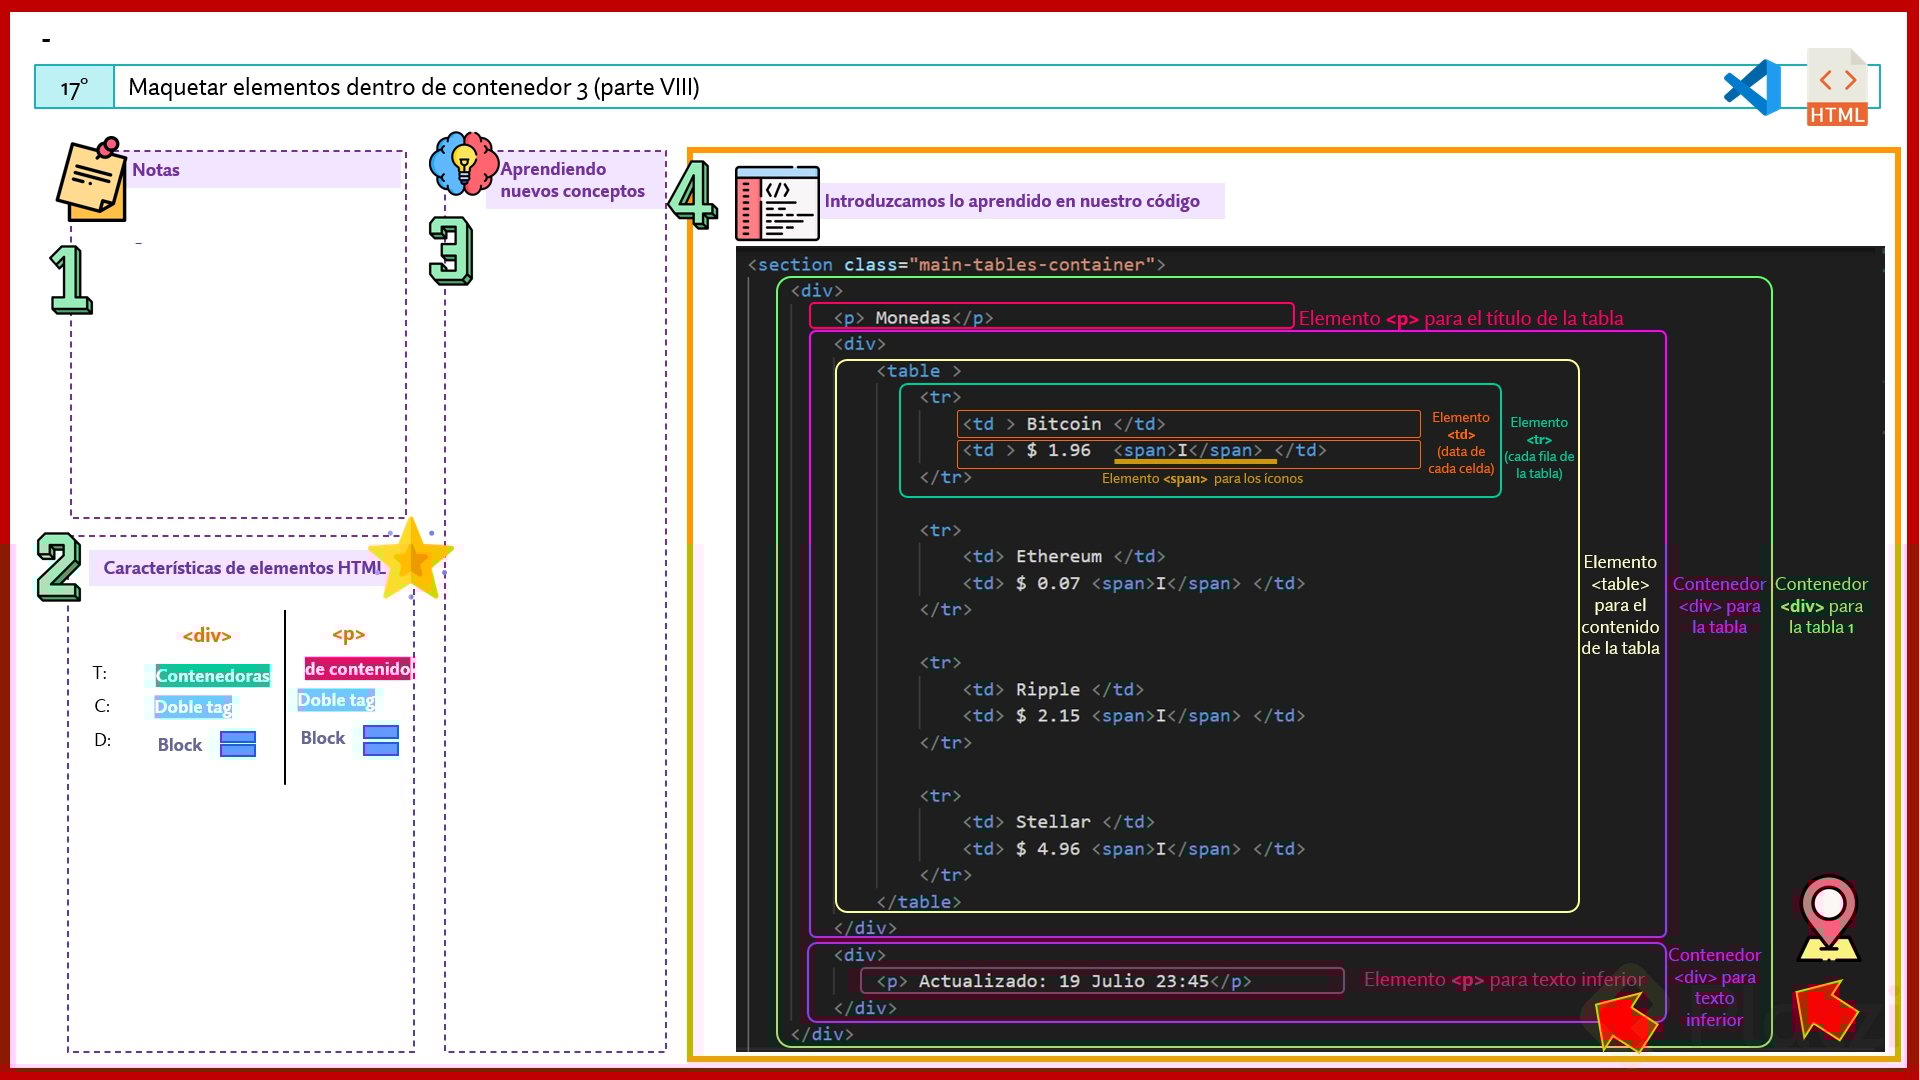This screenshot has height=1080, width=1920.
Task: Click the "$ 2.15" td code line
Action: pos(1133,716)
